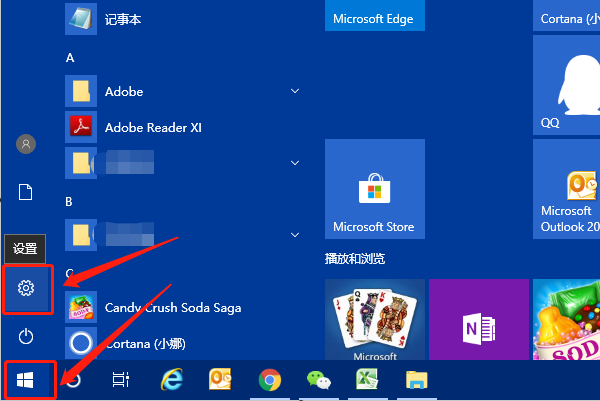Image resolution: width=600 pixels, height=401 pixels.
Task: Launch Adobe Reader XI
Action: point(182,127)
